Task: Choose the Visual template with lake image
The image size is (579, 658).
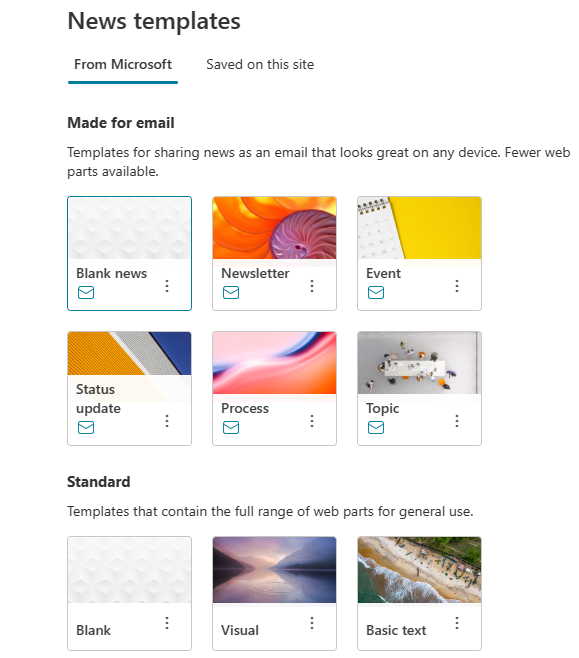Action: click(x=274, y=570)
